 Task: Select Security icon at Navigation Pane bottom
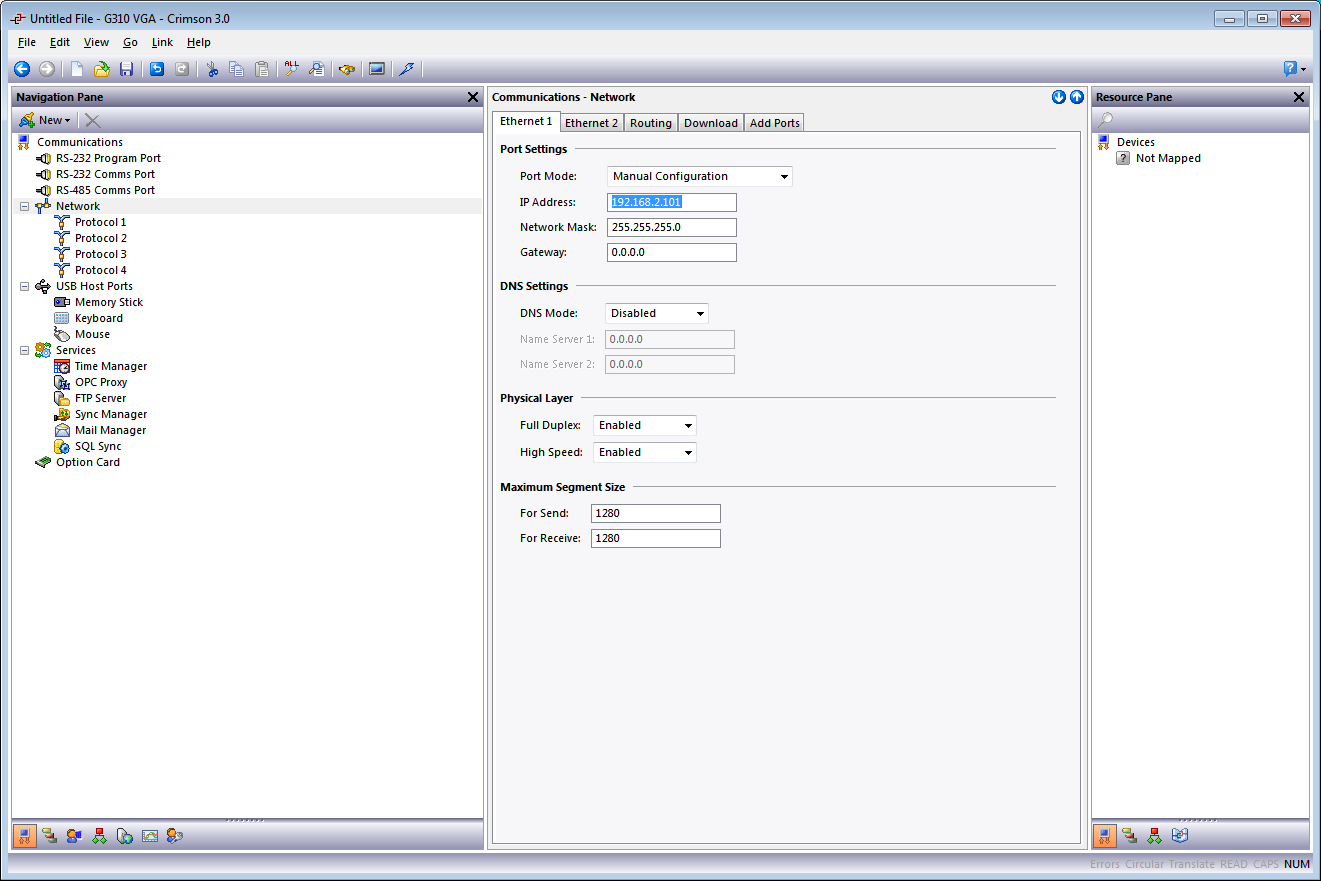pos(175,836)
